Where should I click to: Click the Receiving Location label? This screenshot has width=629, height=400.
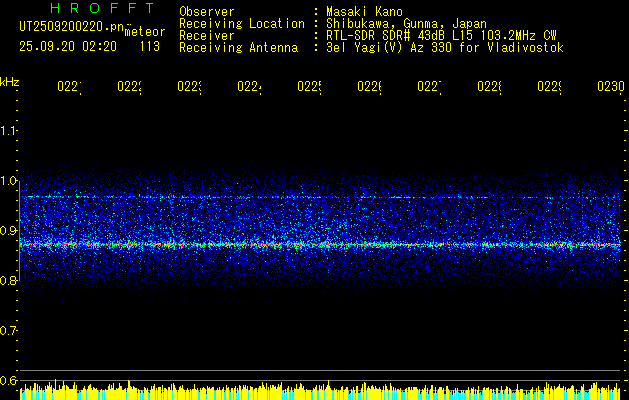[x=242, y=24]
